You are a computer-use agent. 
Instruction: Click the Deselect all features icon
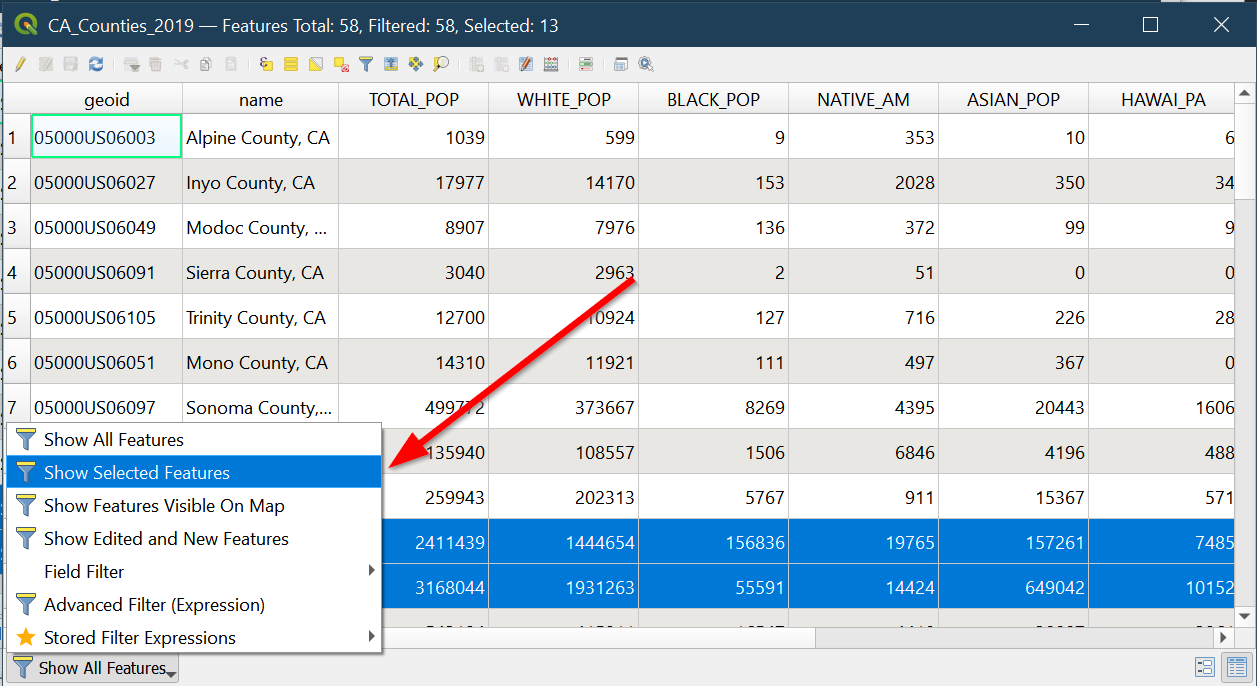pyautogui.click(x=341, y=64)
